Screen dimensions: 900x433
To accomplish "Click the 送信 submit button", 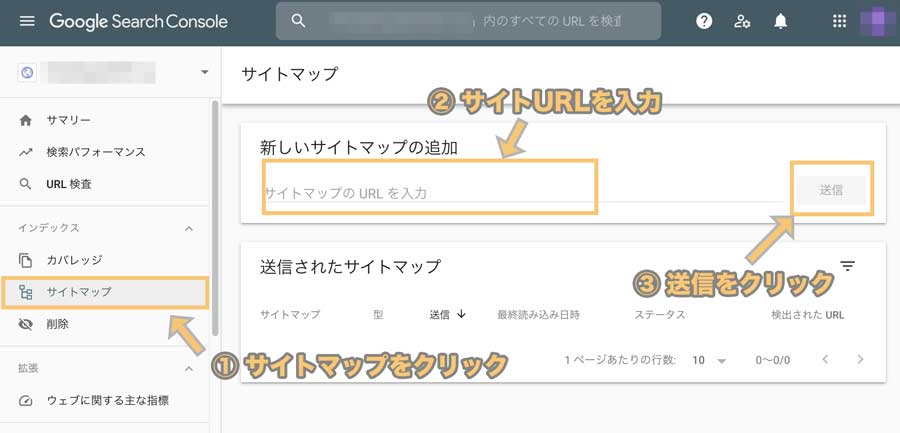I will coord(831,191).
